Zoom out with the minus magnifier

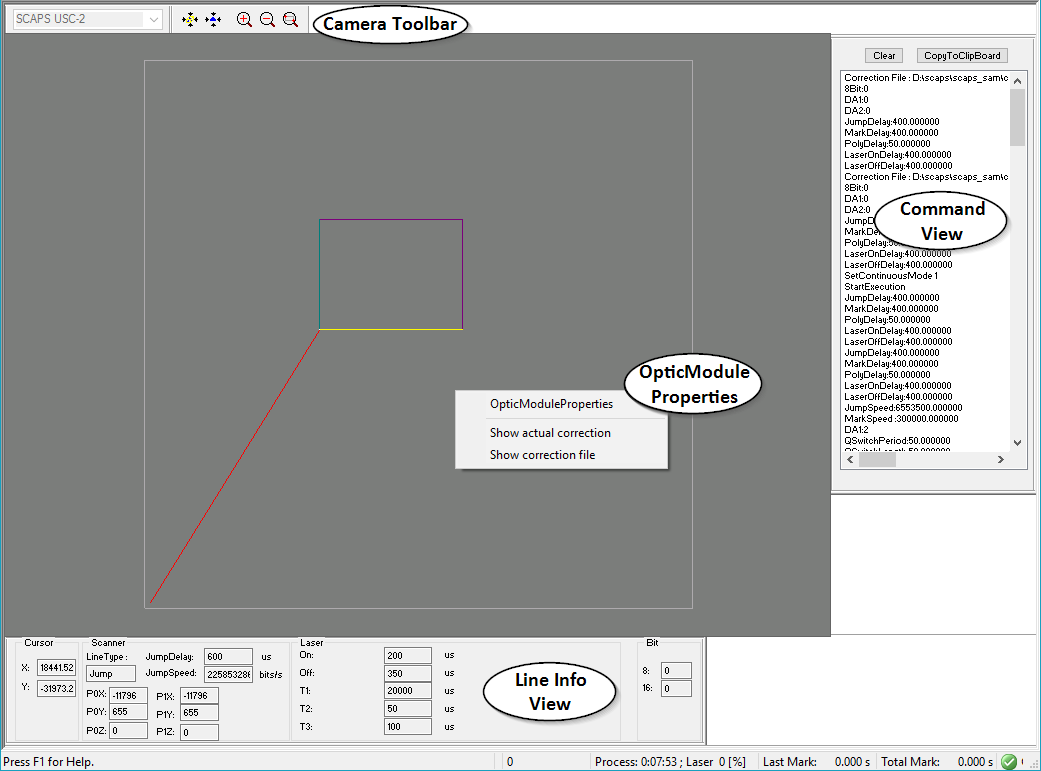tap(267, 19)
